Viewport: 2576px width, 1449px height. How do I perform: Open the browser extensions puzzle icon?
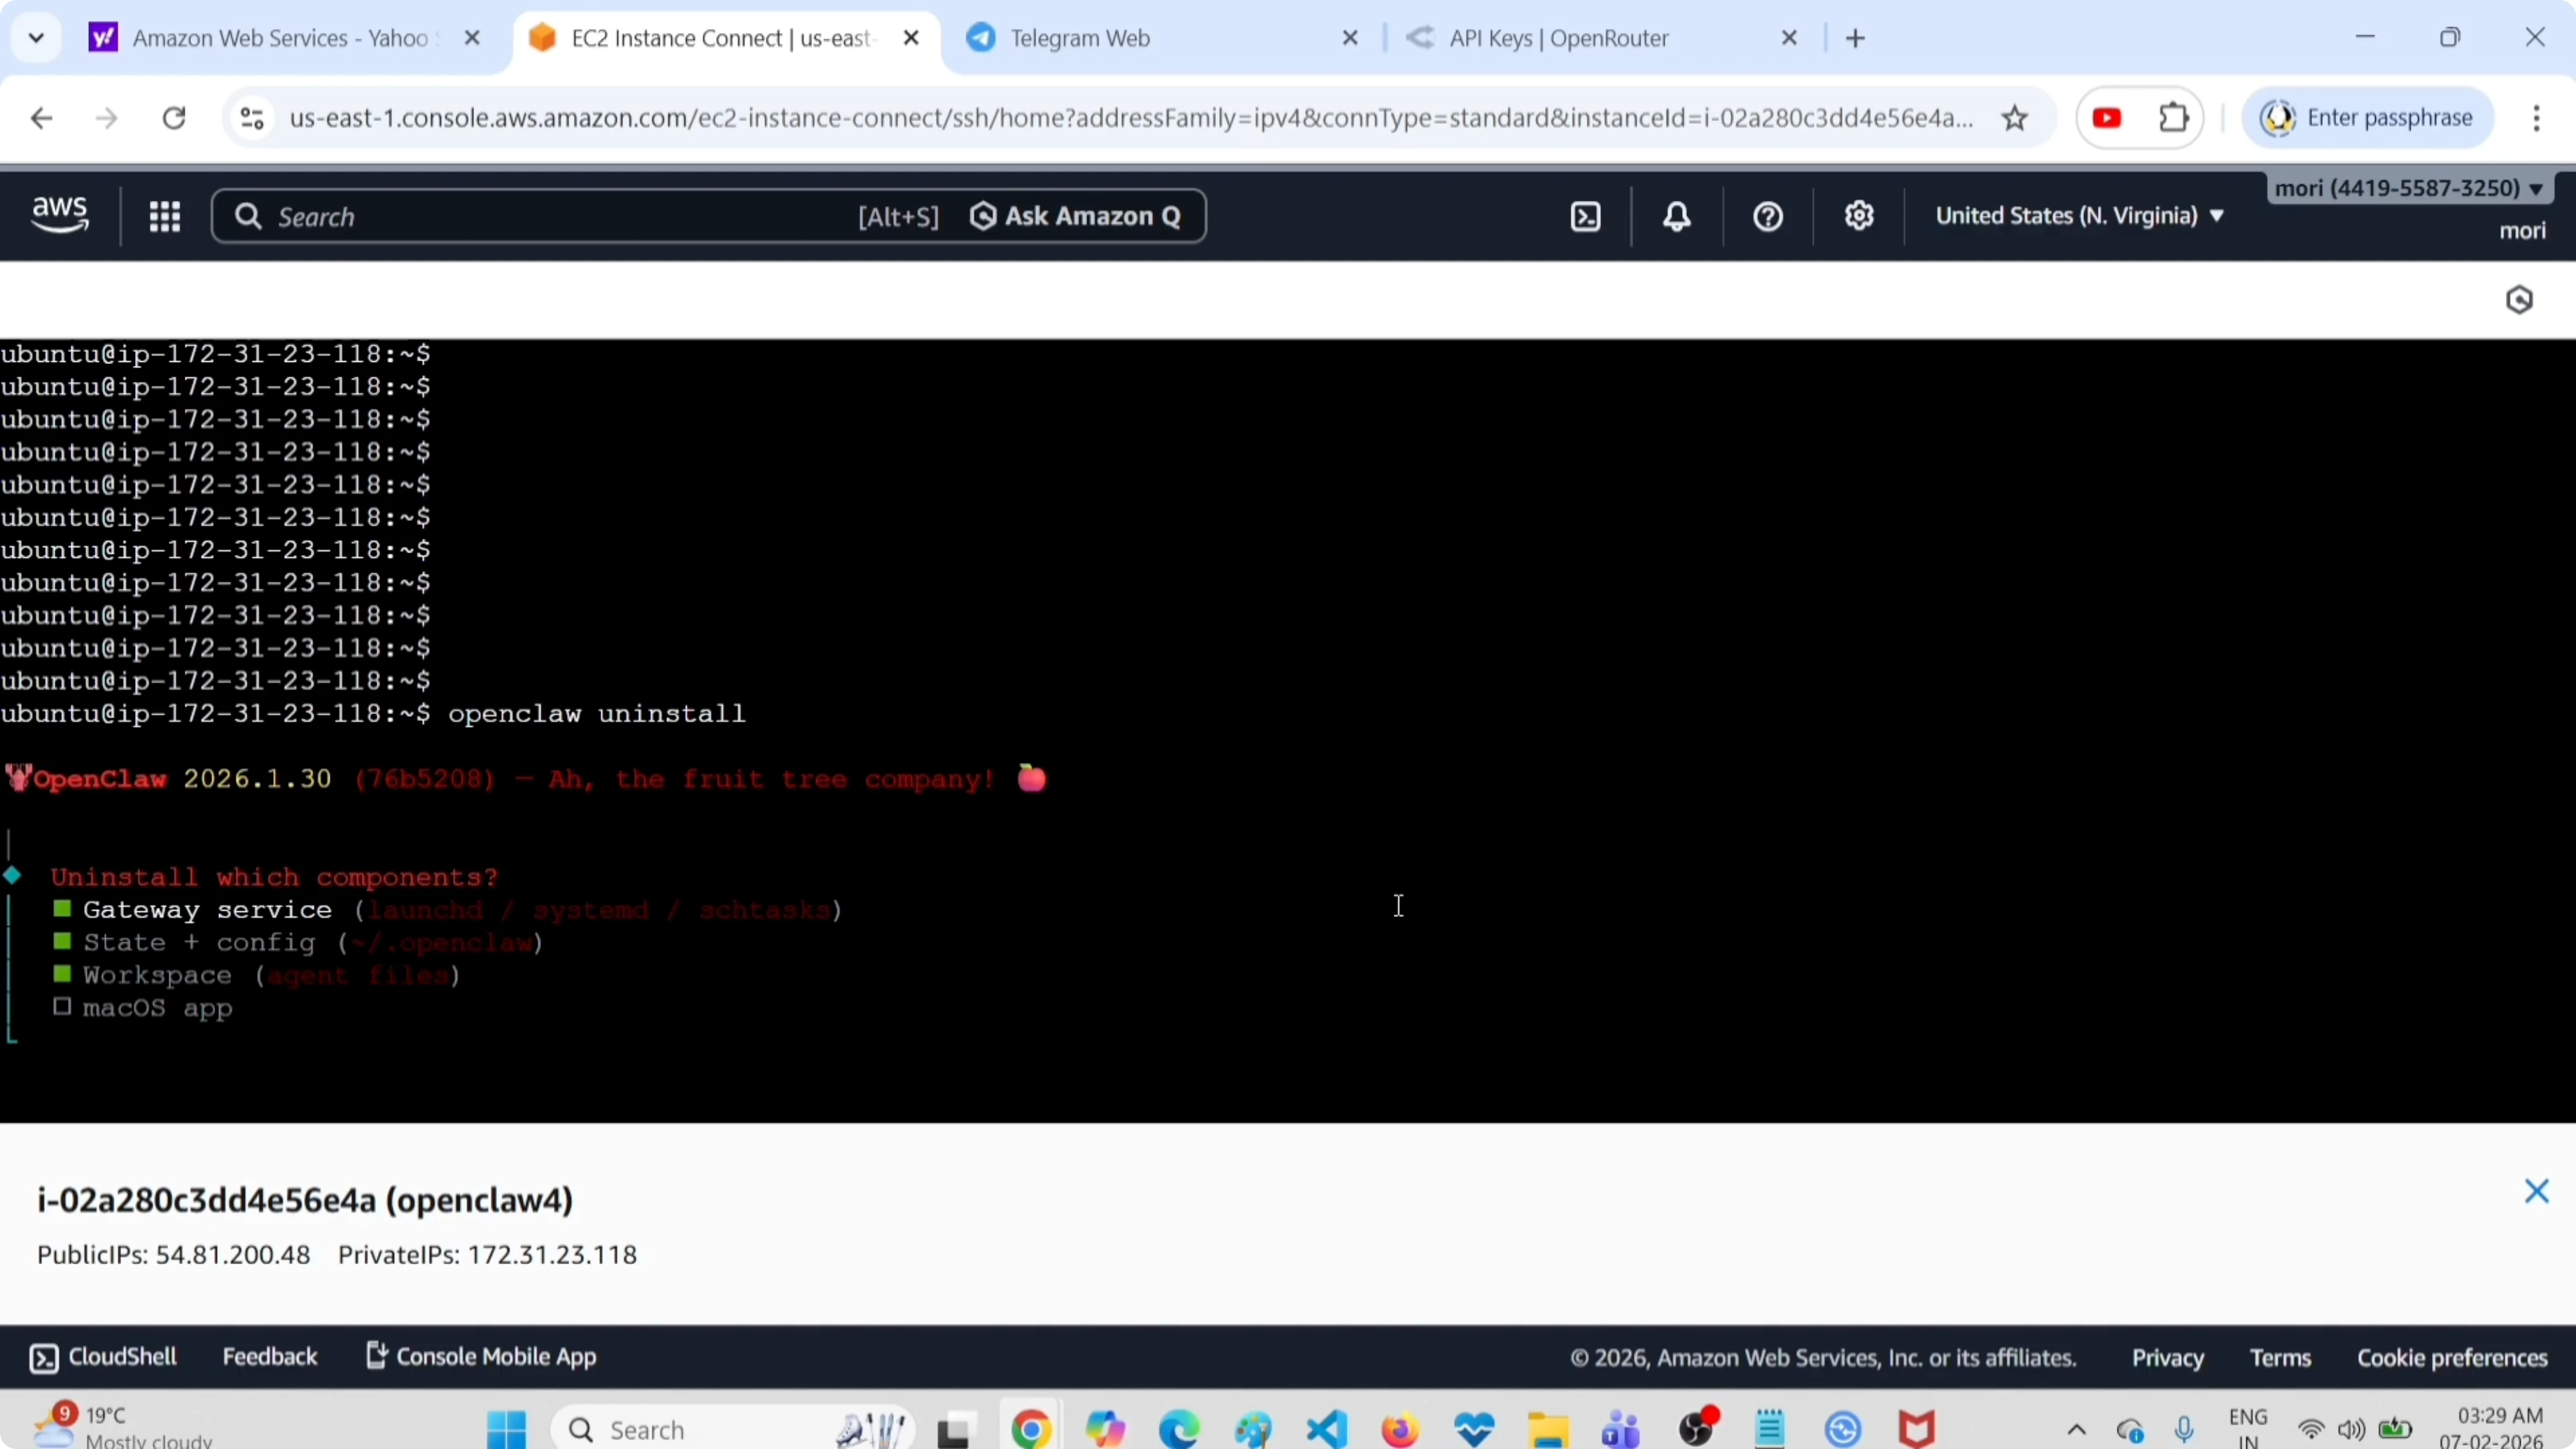click(x=2173, y=118)
